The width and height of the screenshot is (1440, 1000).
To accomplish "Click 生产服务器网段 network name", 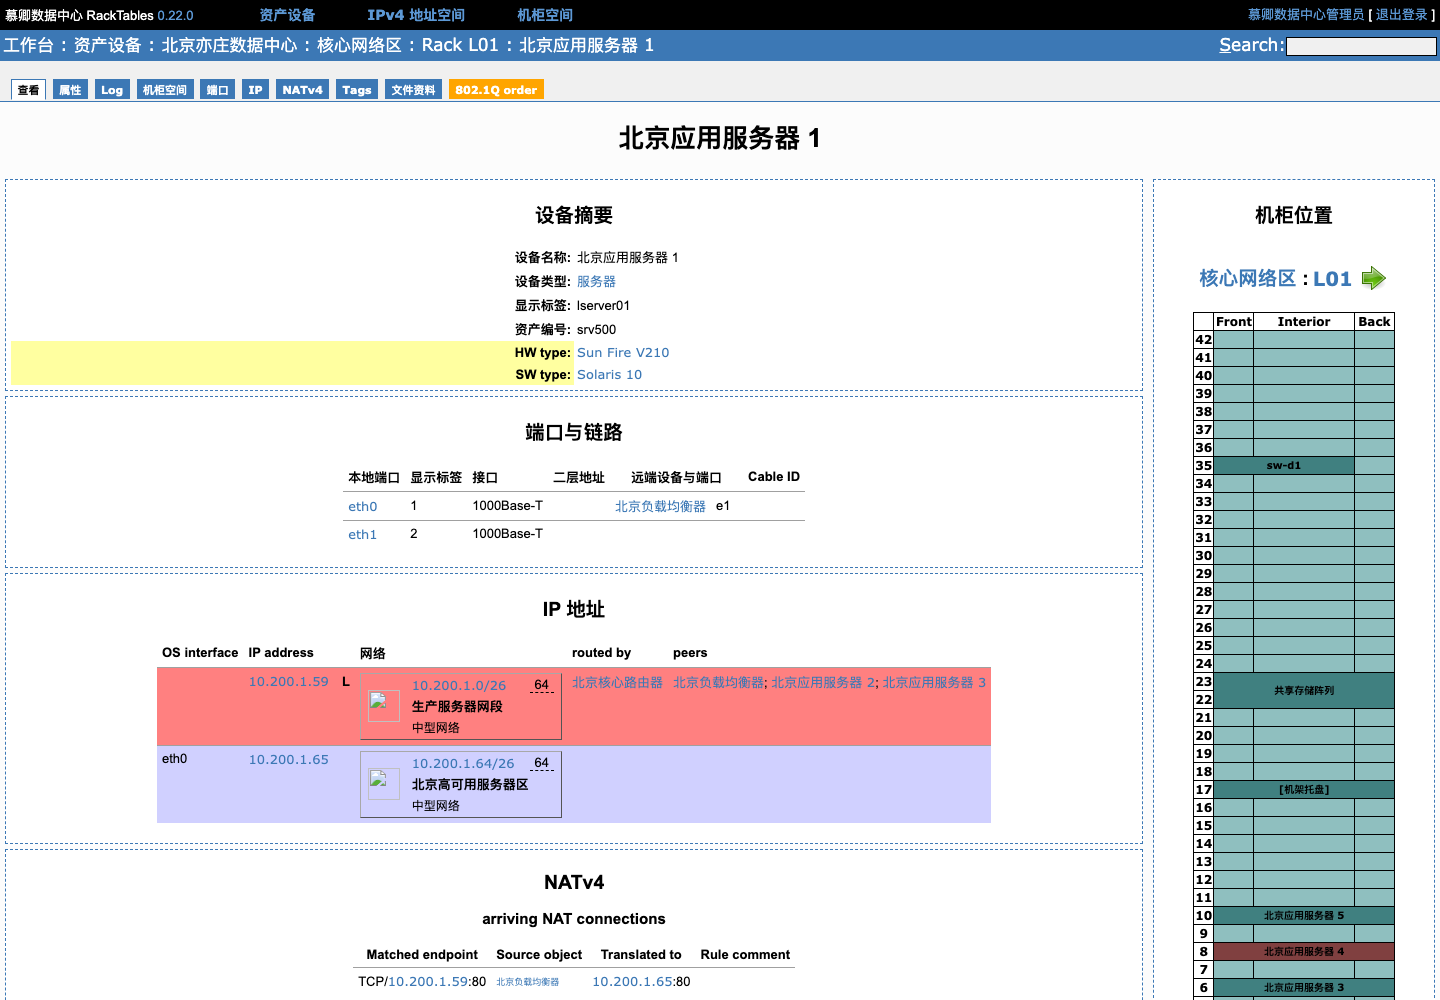I will tap(457, 707).
